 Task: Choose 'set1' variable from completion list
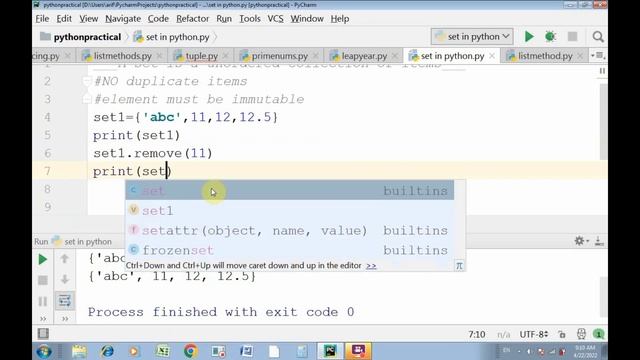point(289,211)
